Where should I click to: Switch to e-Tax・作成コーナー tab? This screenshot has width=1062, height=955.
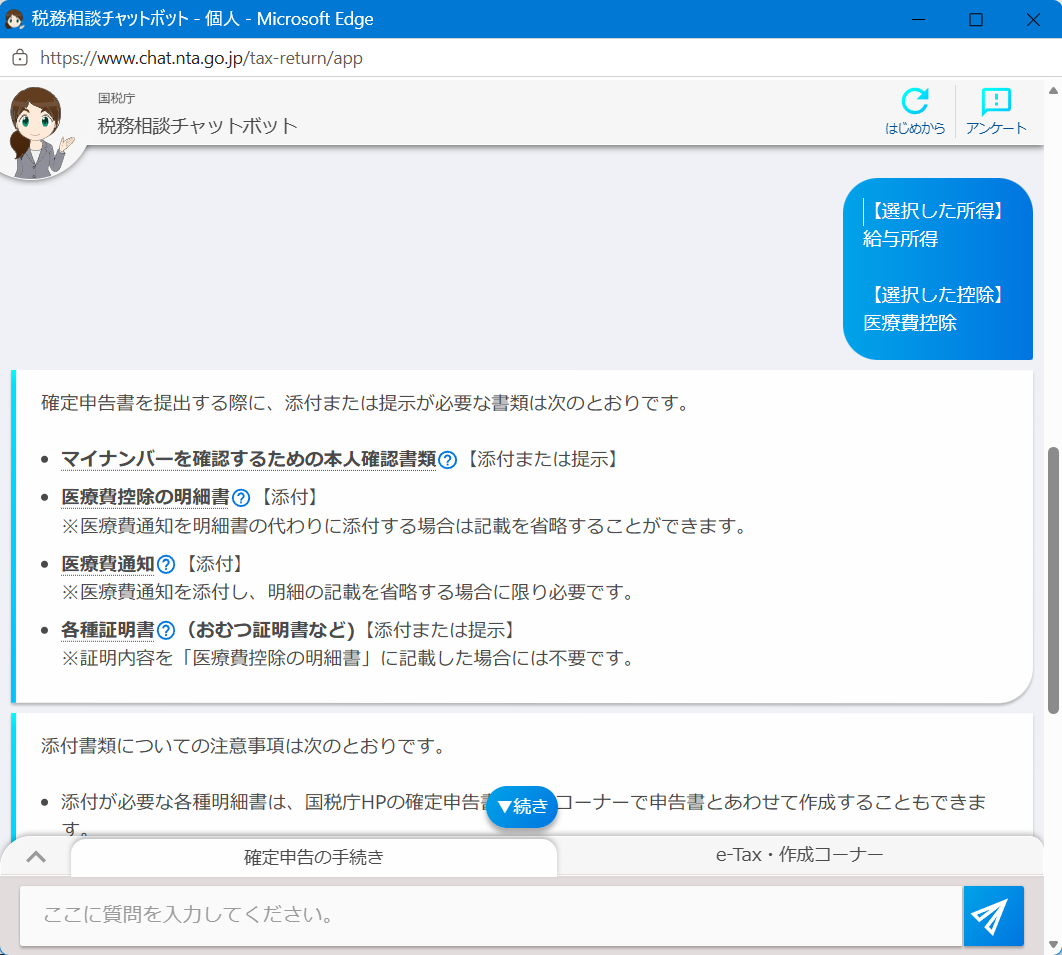click(799, 855)
